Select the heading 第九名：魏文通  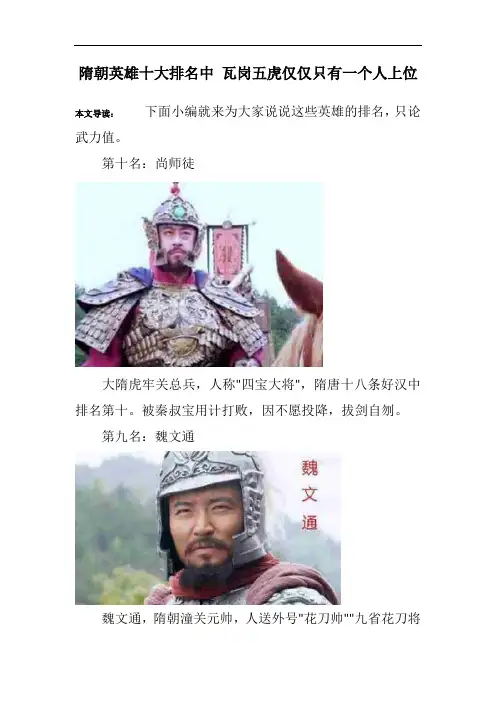pos(148,436)
